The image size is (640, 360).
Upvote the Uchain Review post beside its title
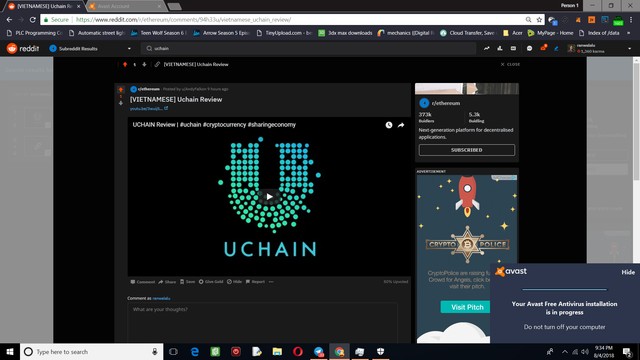pyautogui.click(x=121, y=89)
